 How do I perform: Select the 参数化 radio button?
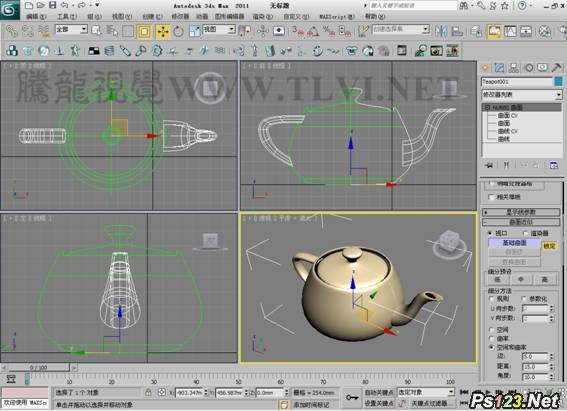[524, 299]
